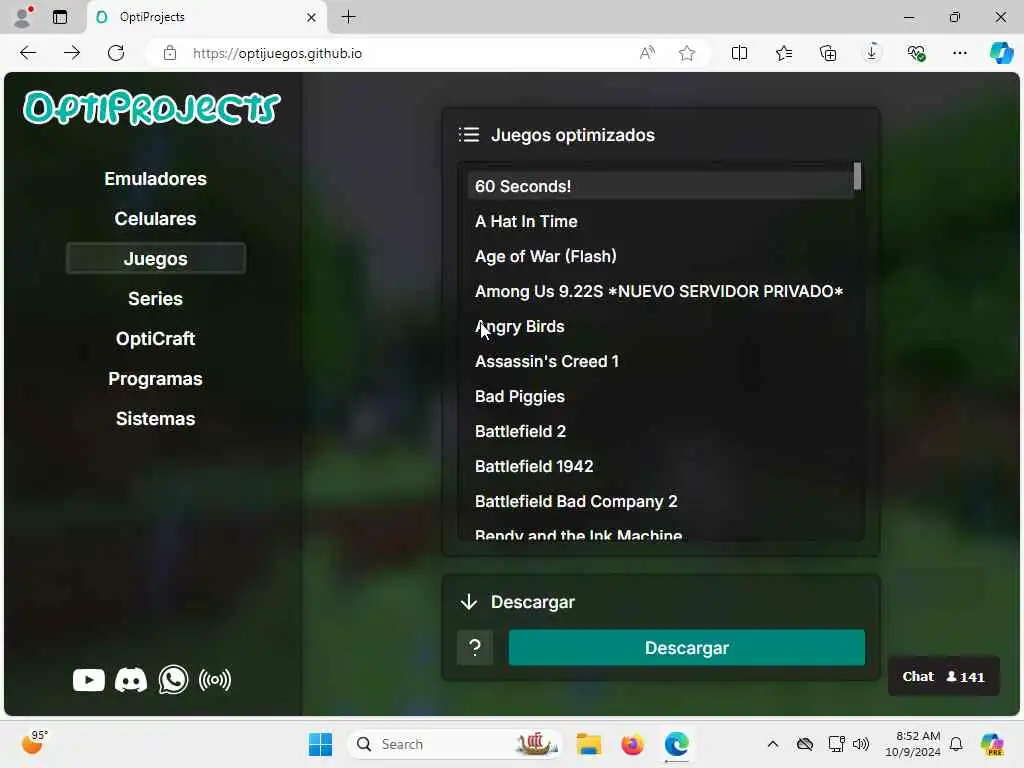Select Age of War (Flash)
The width and height of the screenshot is (1024, 768).
(660, 256)
